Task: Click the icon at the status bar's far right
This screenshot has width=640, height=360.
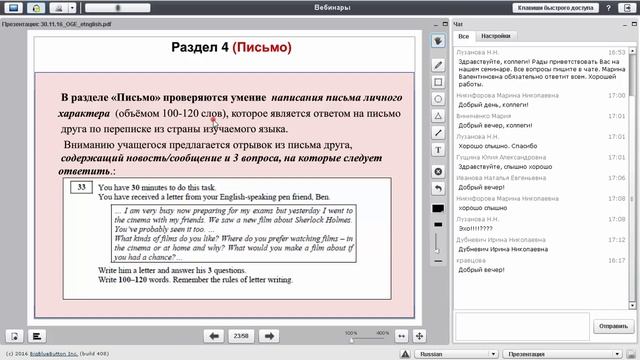Action: click(631, 354)
